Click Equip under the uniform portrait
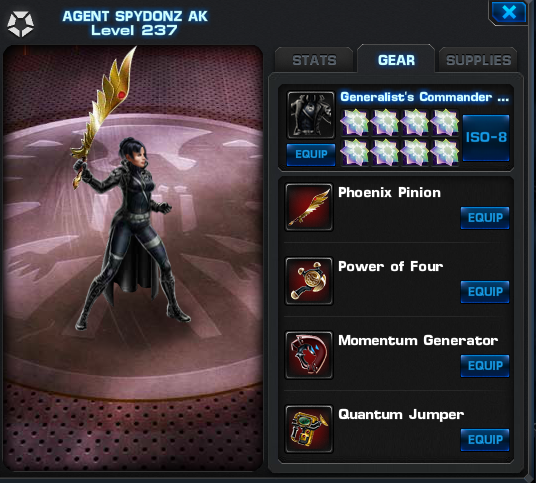 [311, 155]
